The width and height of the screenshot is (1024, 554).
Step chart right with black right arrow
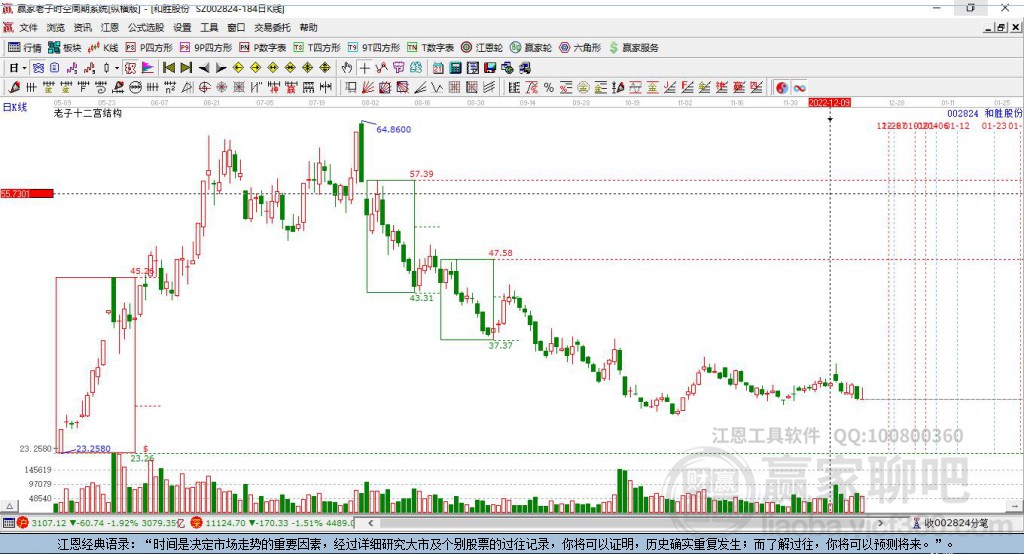coord(221,68)
